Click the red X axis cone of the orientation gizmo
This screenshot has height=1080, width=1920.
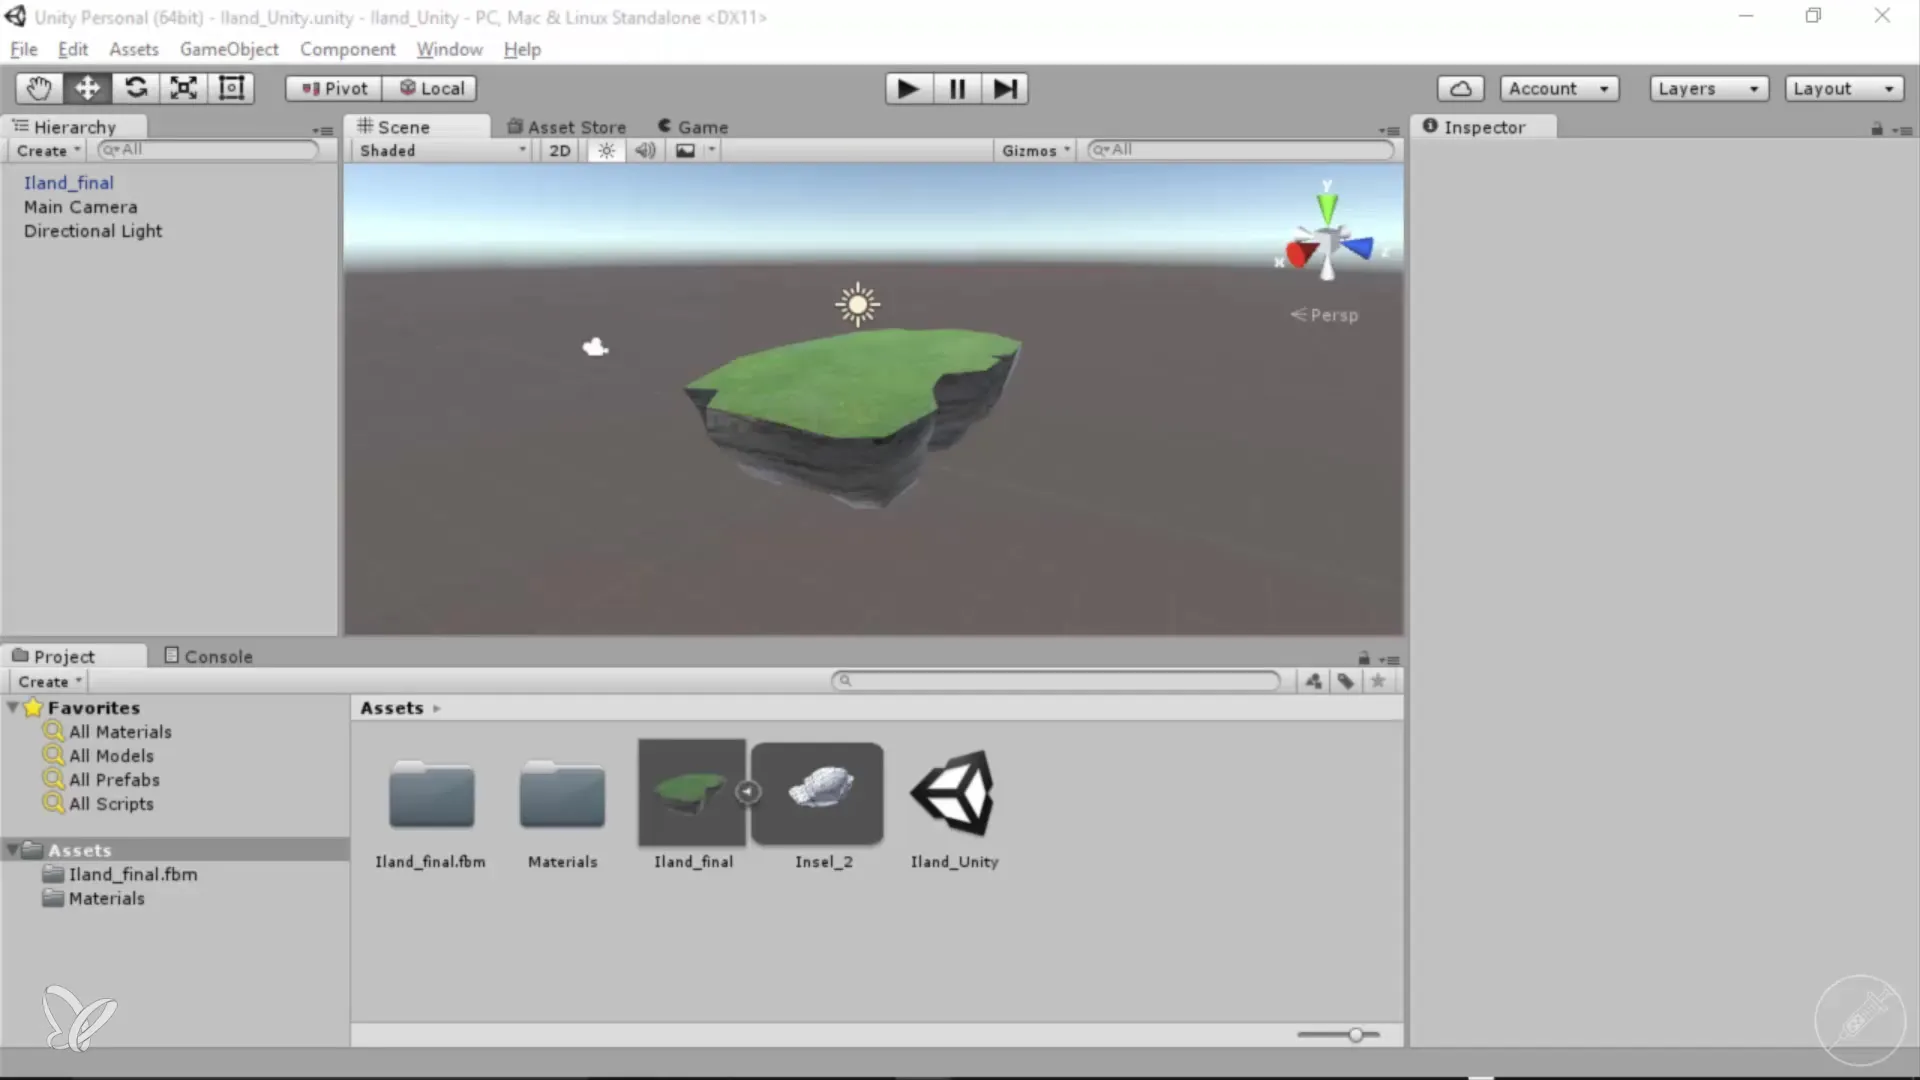point(1300,253)
